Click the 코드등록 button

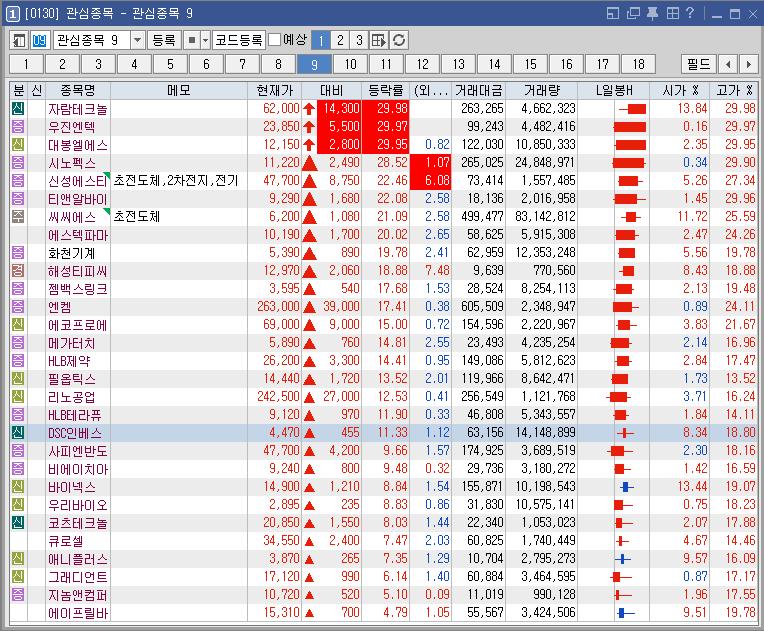[x=239, y=40]
